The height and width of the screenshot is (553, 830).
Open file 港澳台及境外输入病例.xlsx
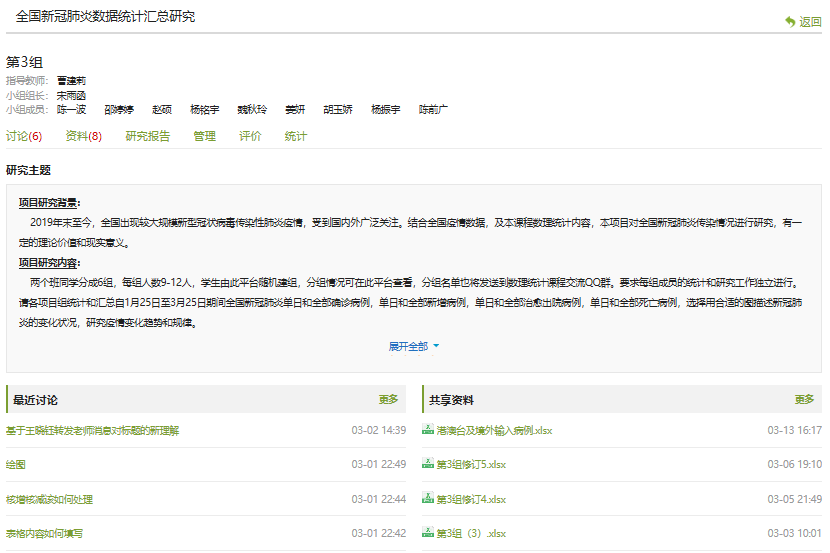click(494, 431)
